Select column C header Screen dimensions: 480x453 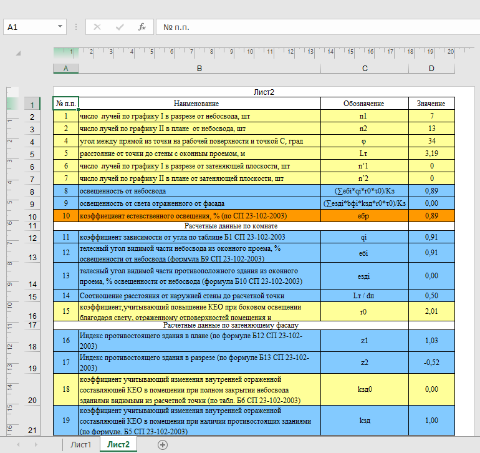[x=365, y=68]
